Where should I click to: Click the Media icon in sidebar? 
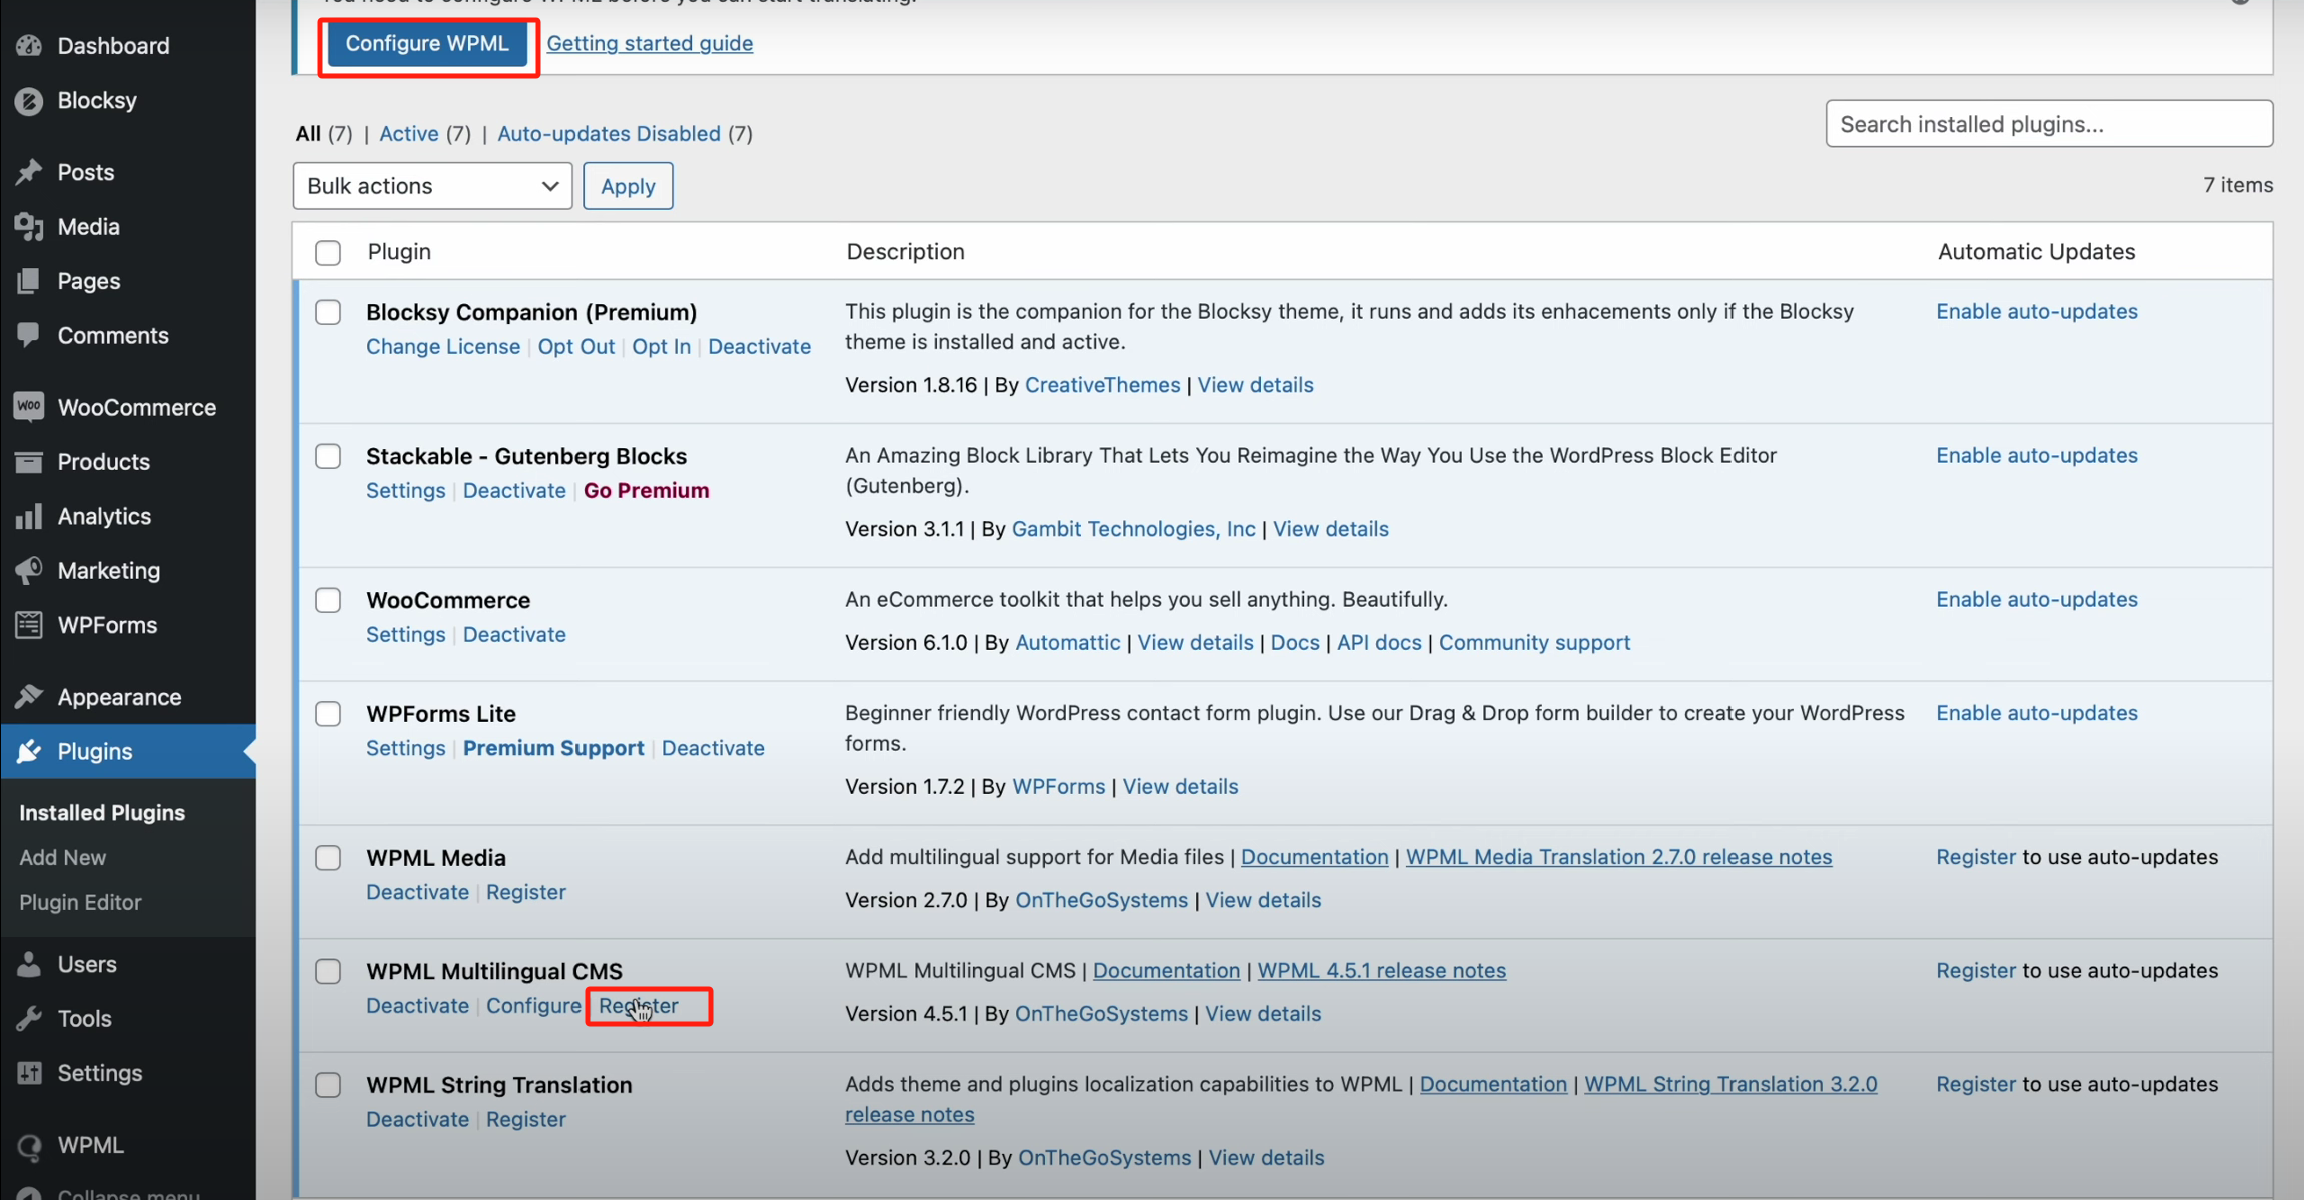29,227
